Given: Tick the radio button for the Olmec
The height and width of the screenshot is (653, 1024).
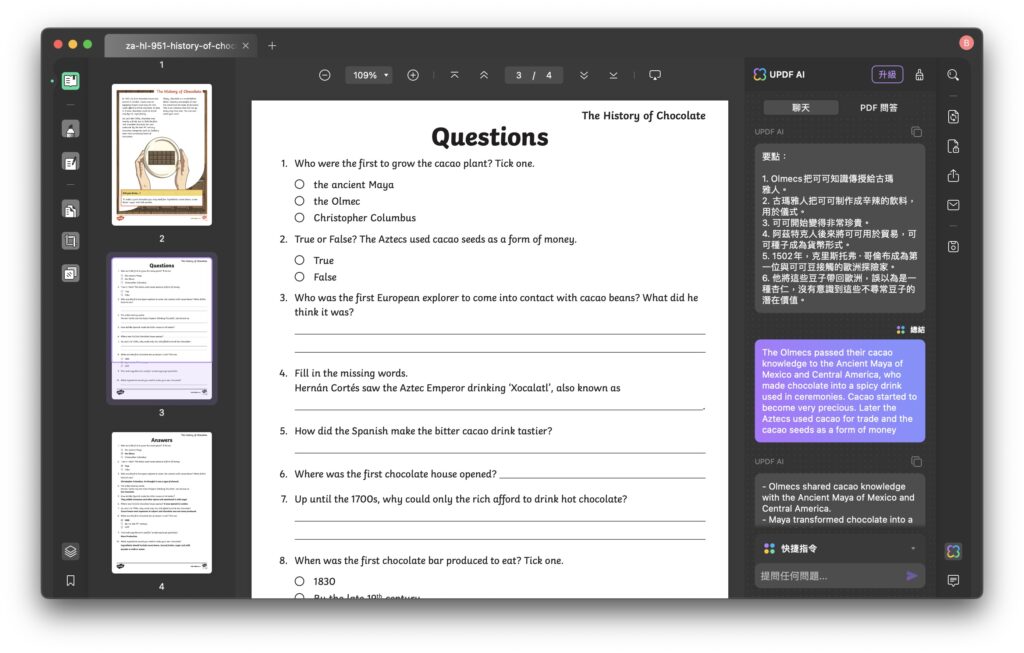Looking at the screenshot, I should [299, 201].
